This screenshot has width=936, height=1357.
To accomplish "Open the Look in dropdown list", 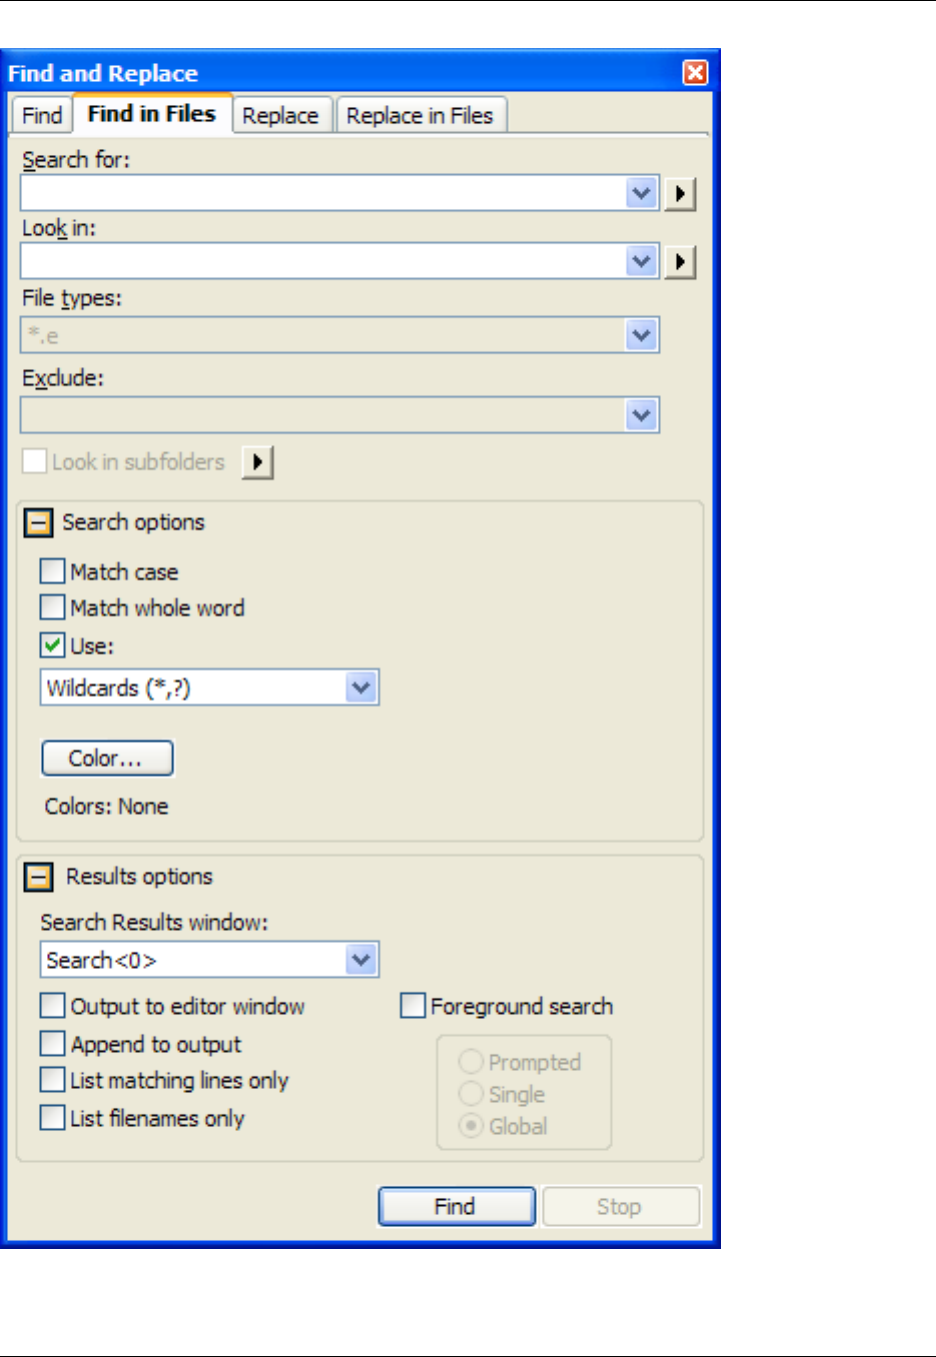I will (641, 262).
